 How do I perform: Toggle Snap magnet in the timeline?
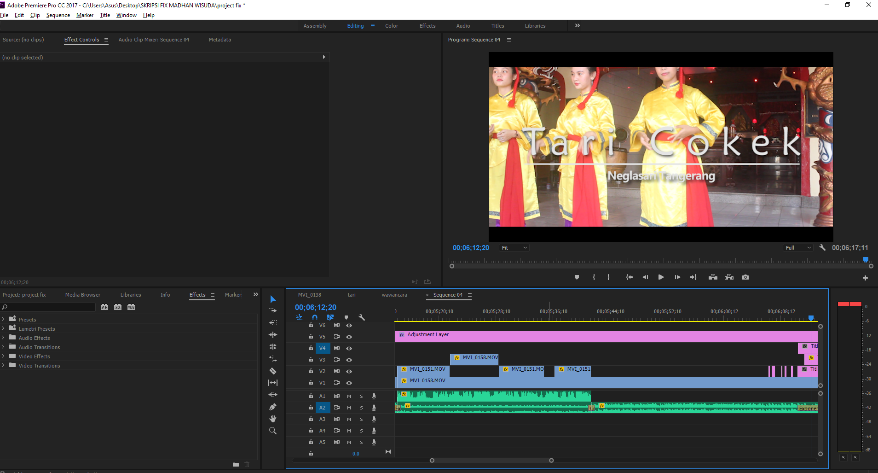point(314,317)
